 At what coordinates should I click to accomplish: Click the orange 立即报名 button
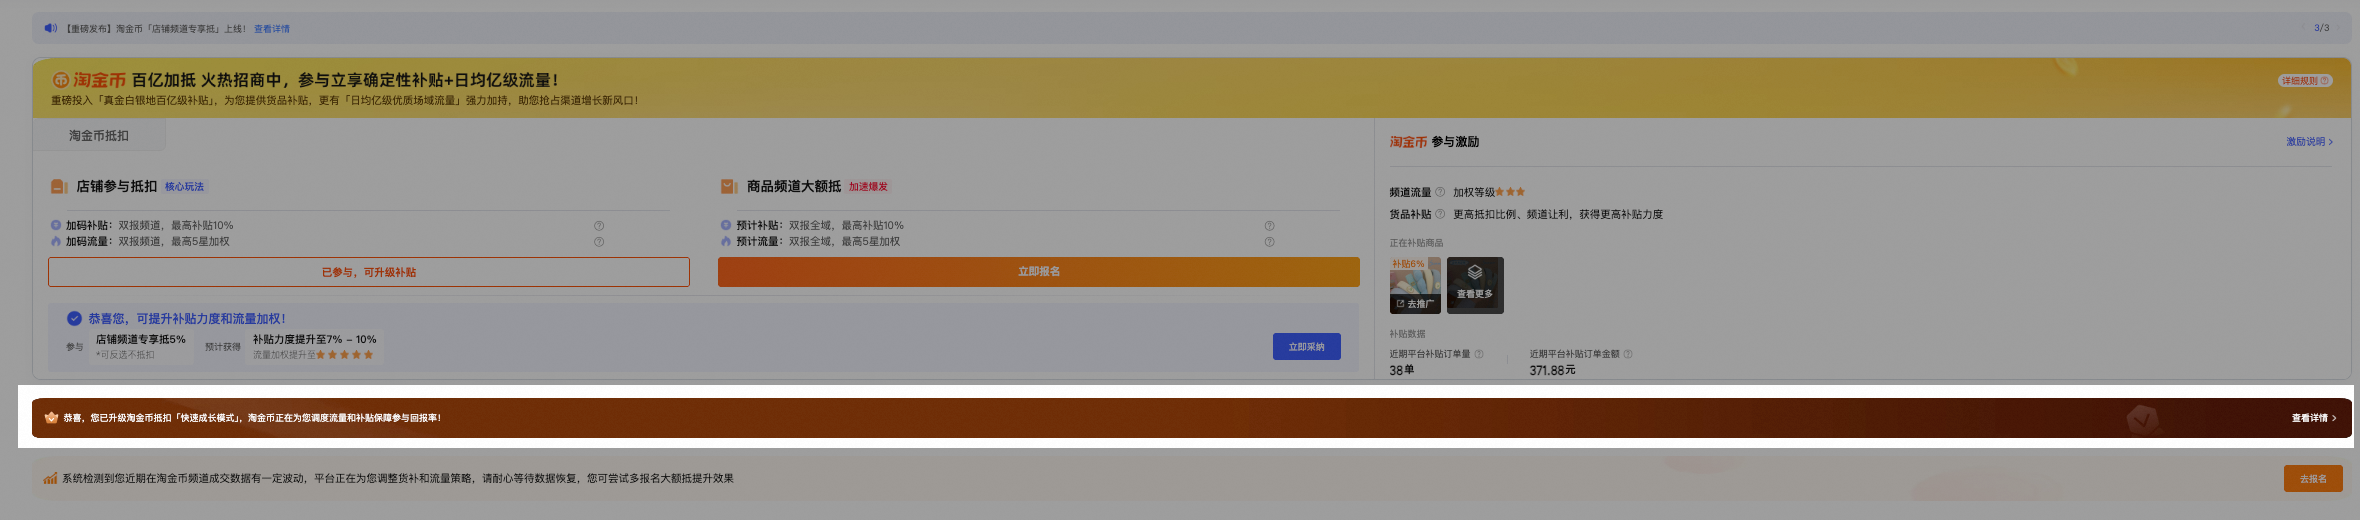tap(1039, 272)
